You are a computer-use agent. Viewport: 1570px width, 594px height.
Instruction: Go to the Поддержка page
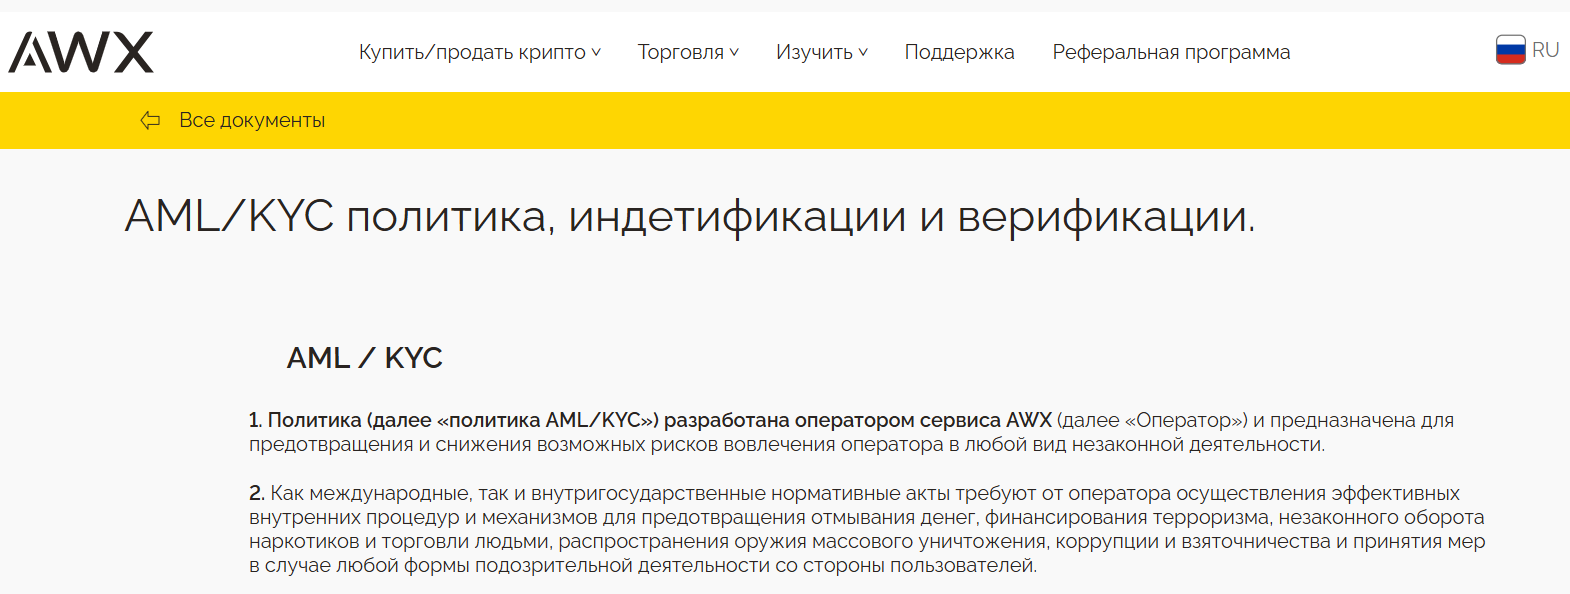tap(959, 52)
